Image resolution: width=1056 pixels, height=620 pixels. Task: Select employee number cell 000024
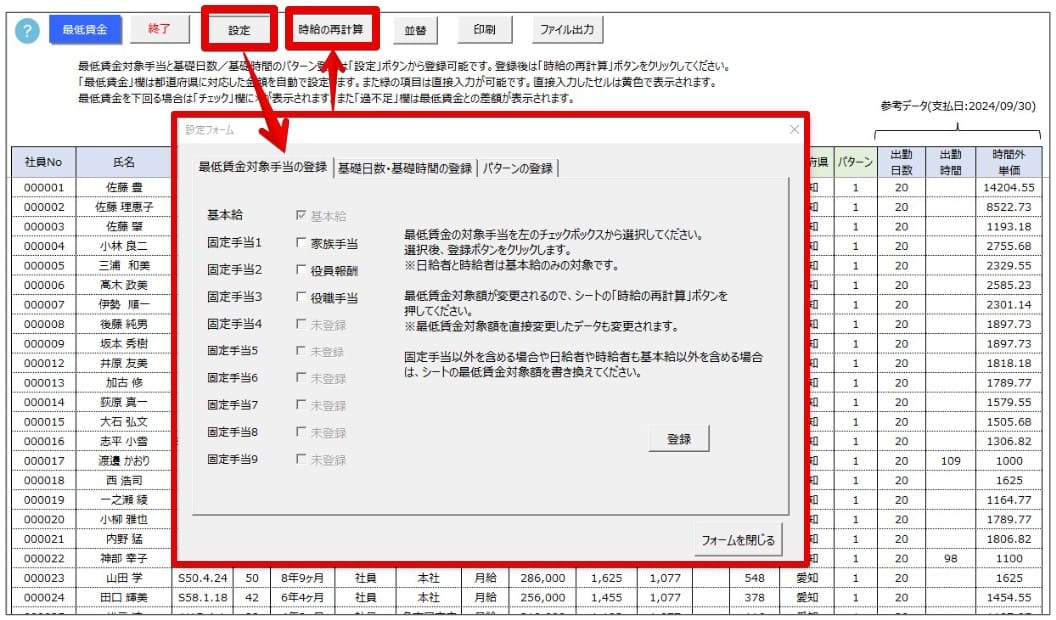[44, 597]
